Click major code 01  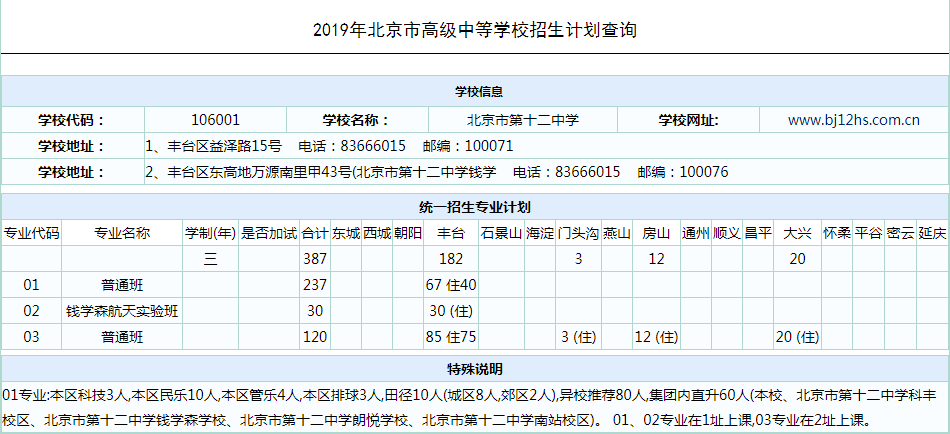[32, 285]
